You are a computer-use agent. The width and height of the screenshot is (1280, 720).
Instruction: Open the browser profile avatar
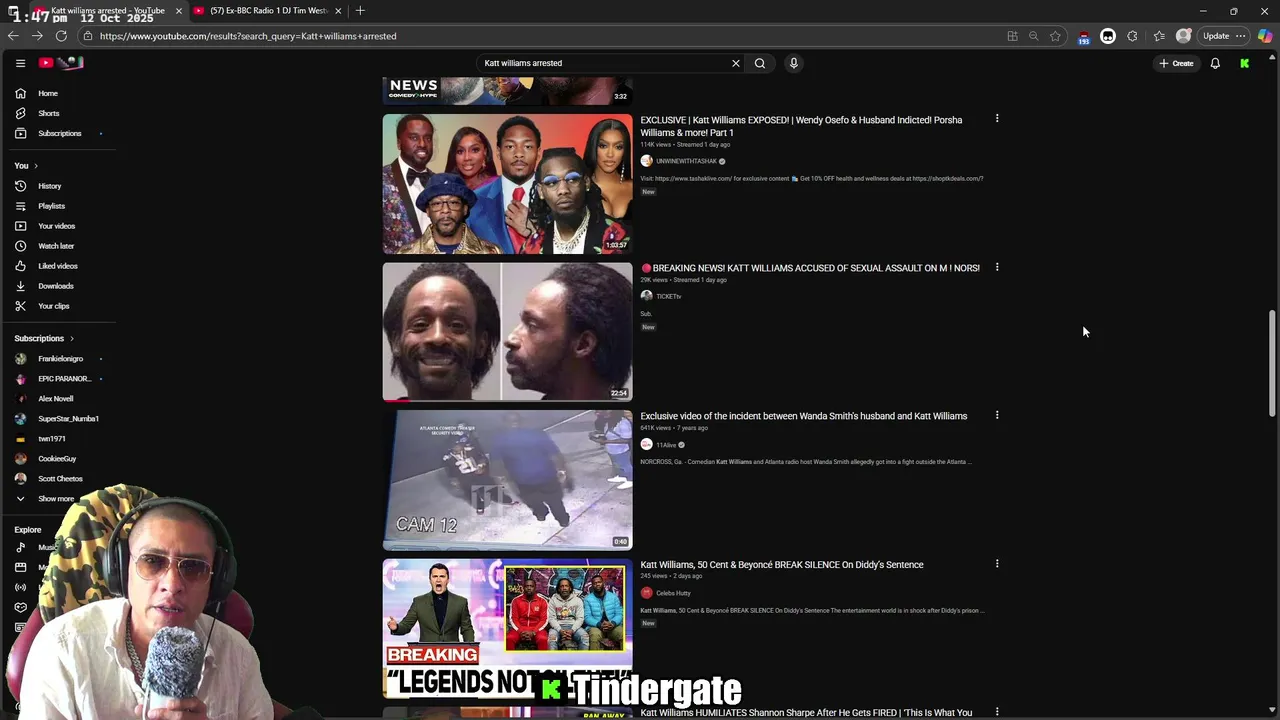pyautogui.click(x=1184, y=36)
